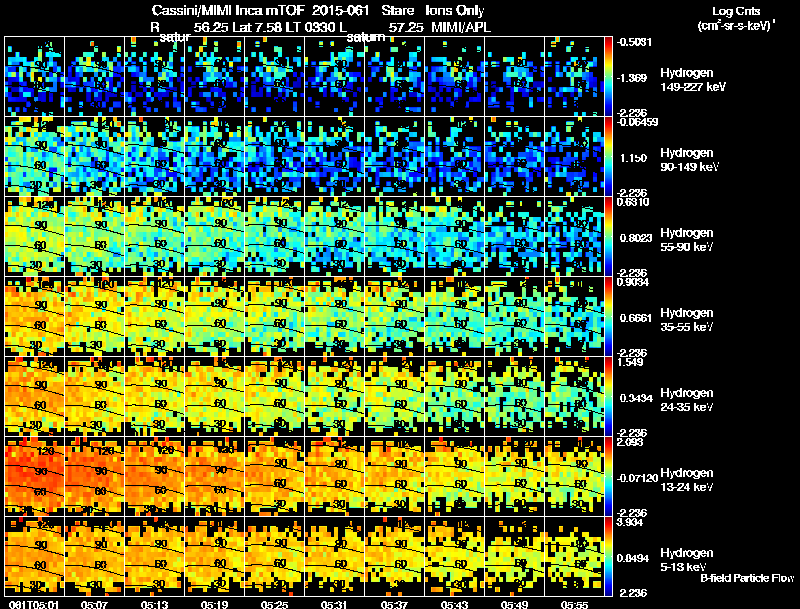The width and height of the screenshot is (800, 609).
Task: Click the 0.0494 colorbar midpoint value
Action: click(634, 559)
